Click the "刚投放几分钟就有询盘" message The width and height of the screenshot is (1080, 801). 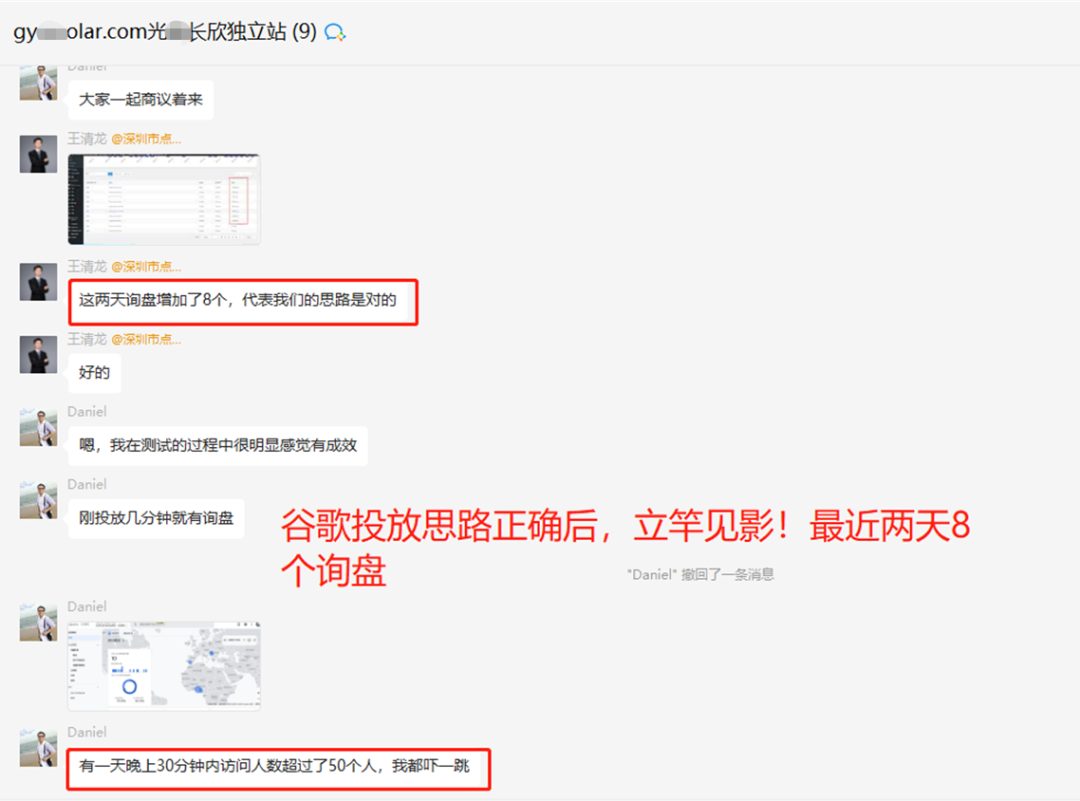coord(156,519)
